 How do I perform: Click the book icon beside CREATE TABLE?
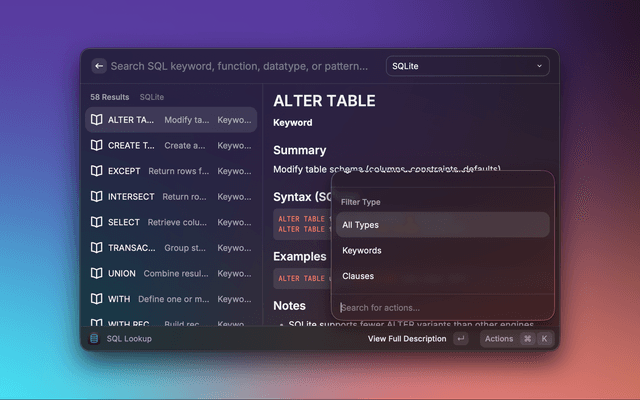click(x=97, y=145)
